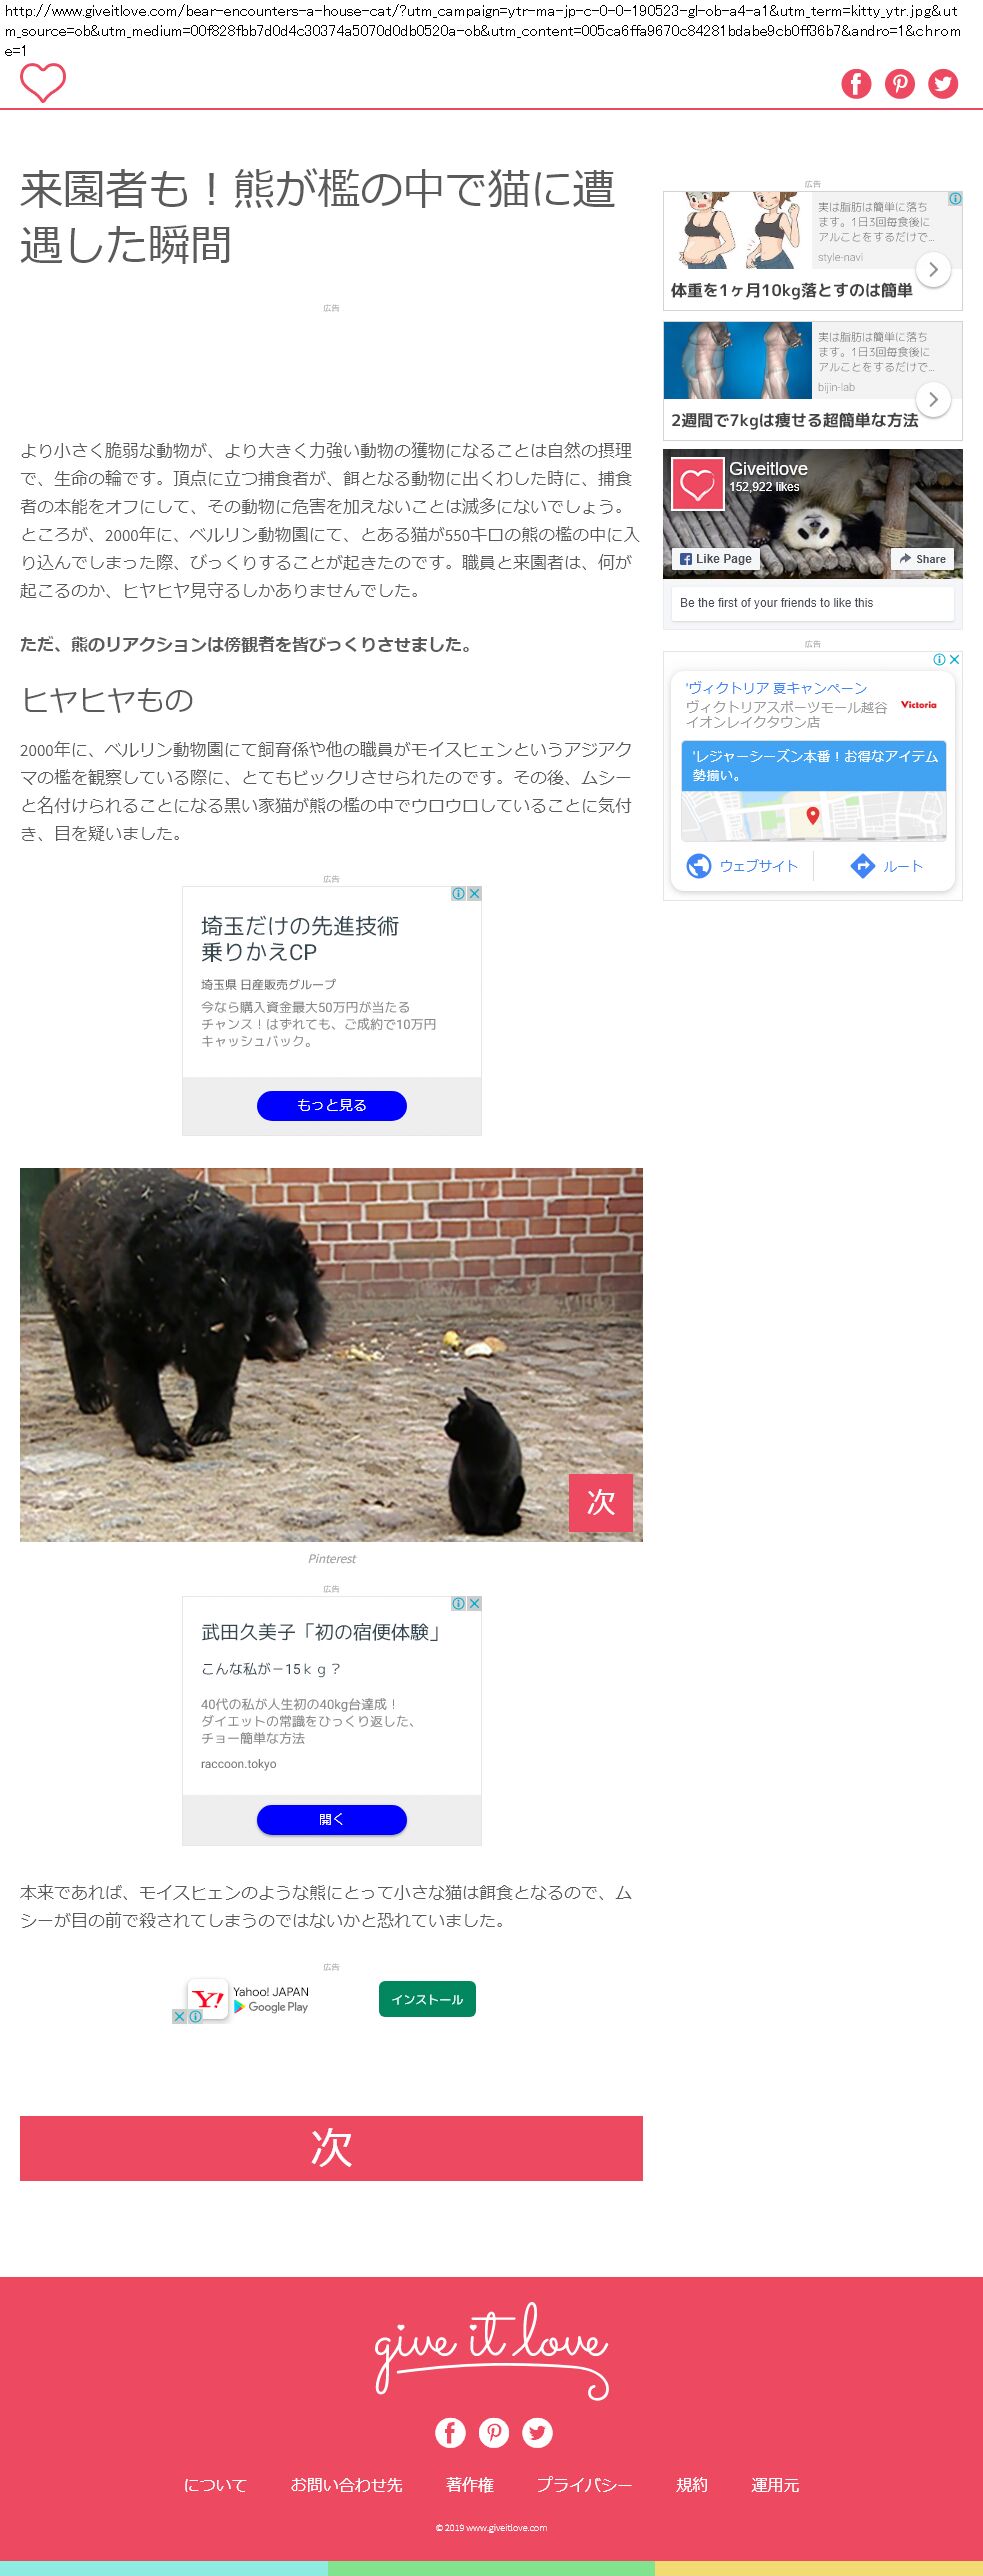Viewport: 983px width, 2576px height.
Task: Click the ad info icon on Victoria ad
Action: click(939, 659)
